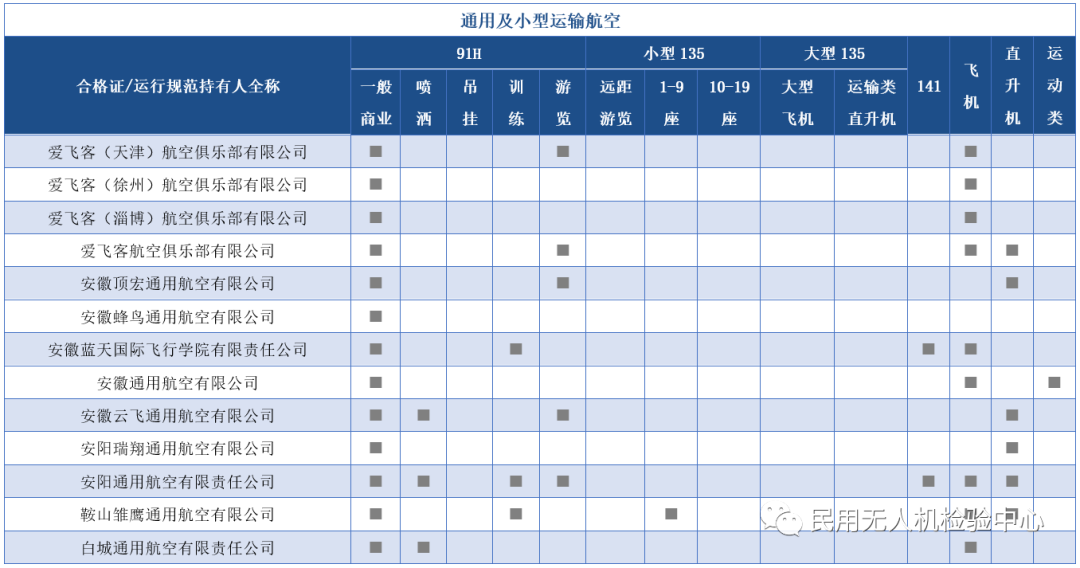Click 直升机 marker for 安阳瑞翔通用航空
Image resolution: width=1080 pixels, height=568 pixels.
tap(1012, 448)
